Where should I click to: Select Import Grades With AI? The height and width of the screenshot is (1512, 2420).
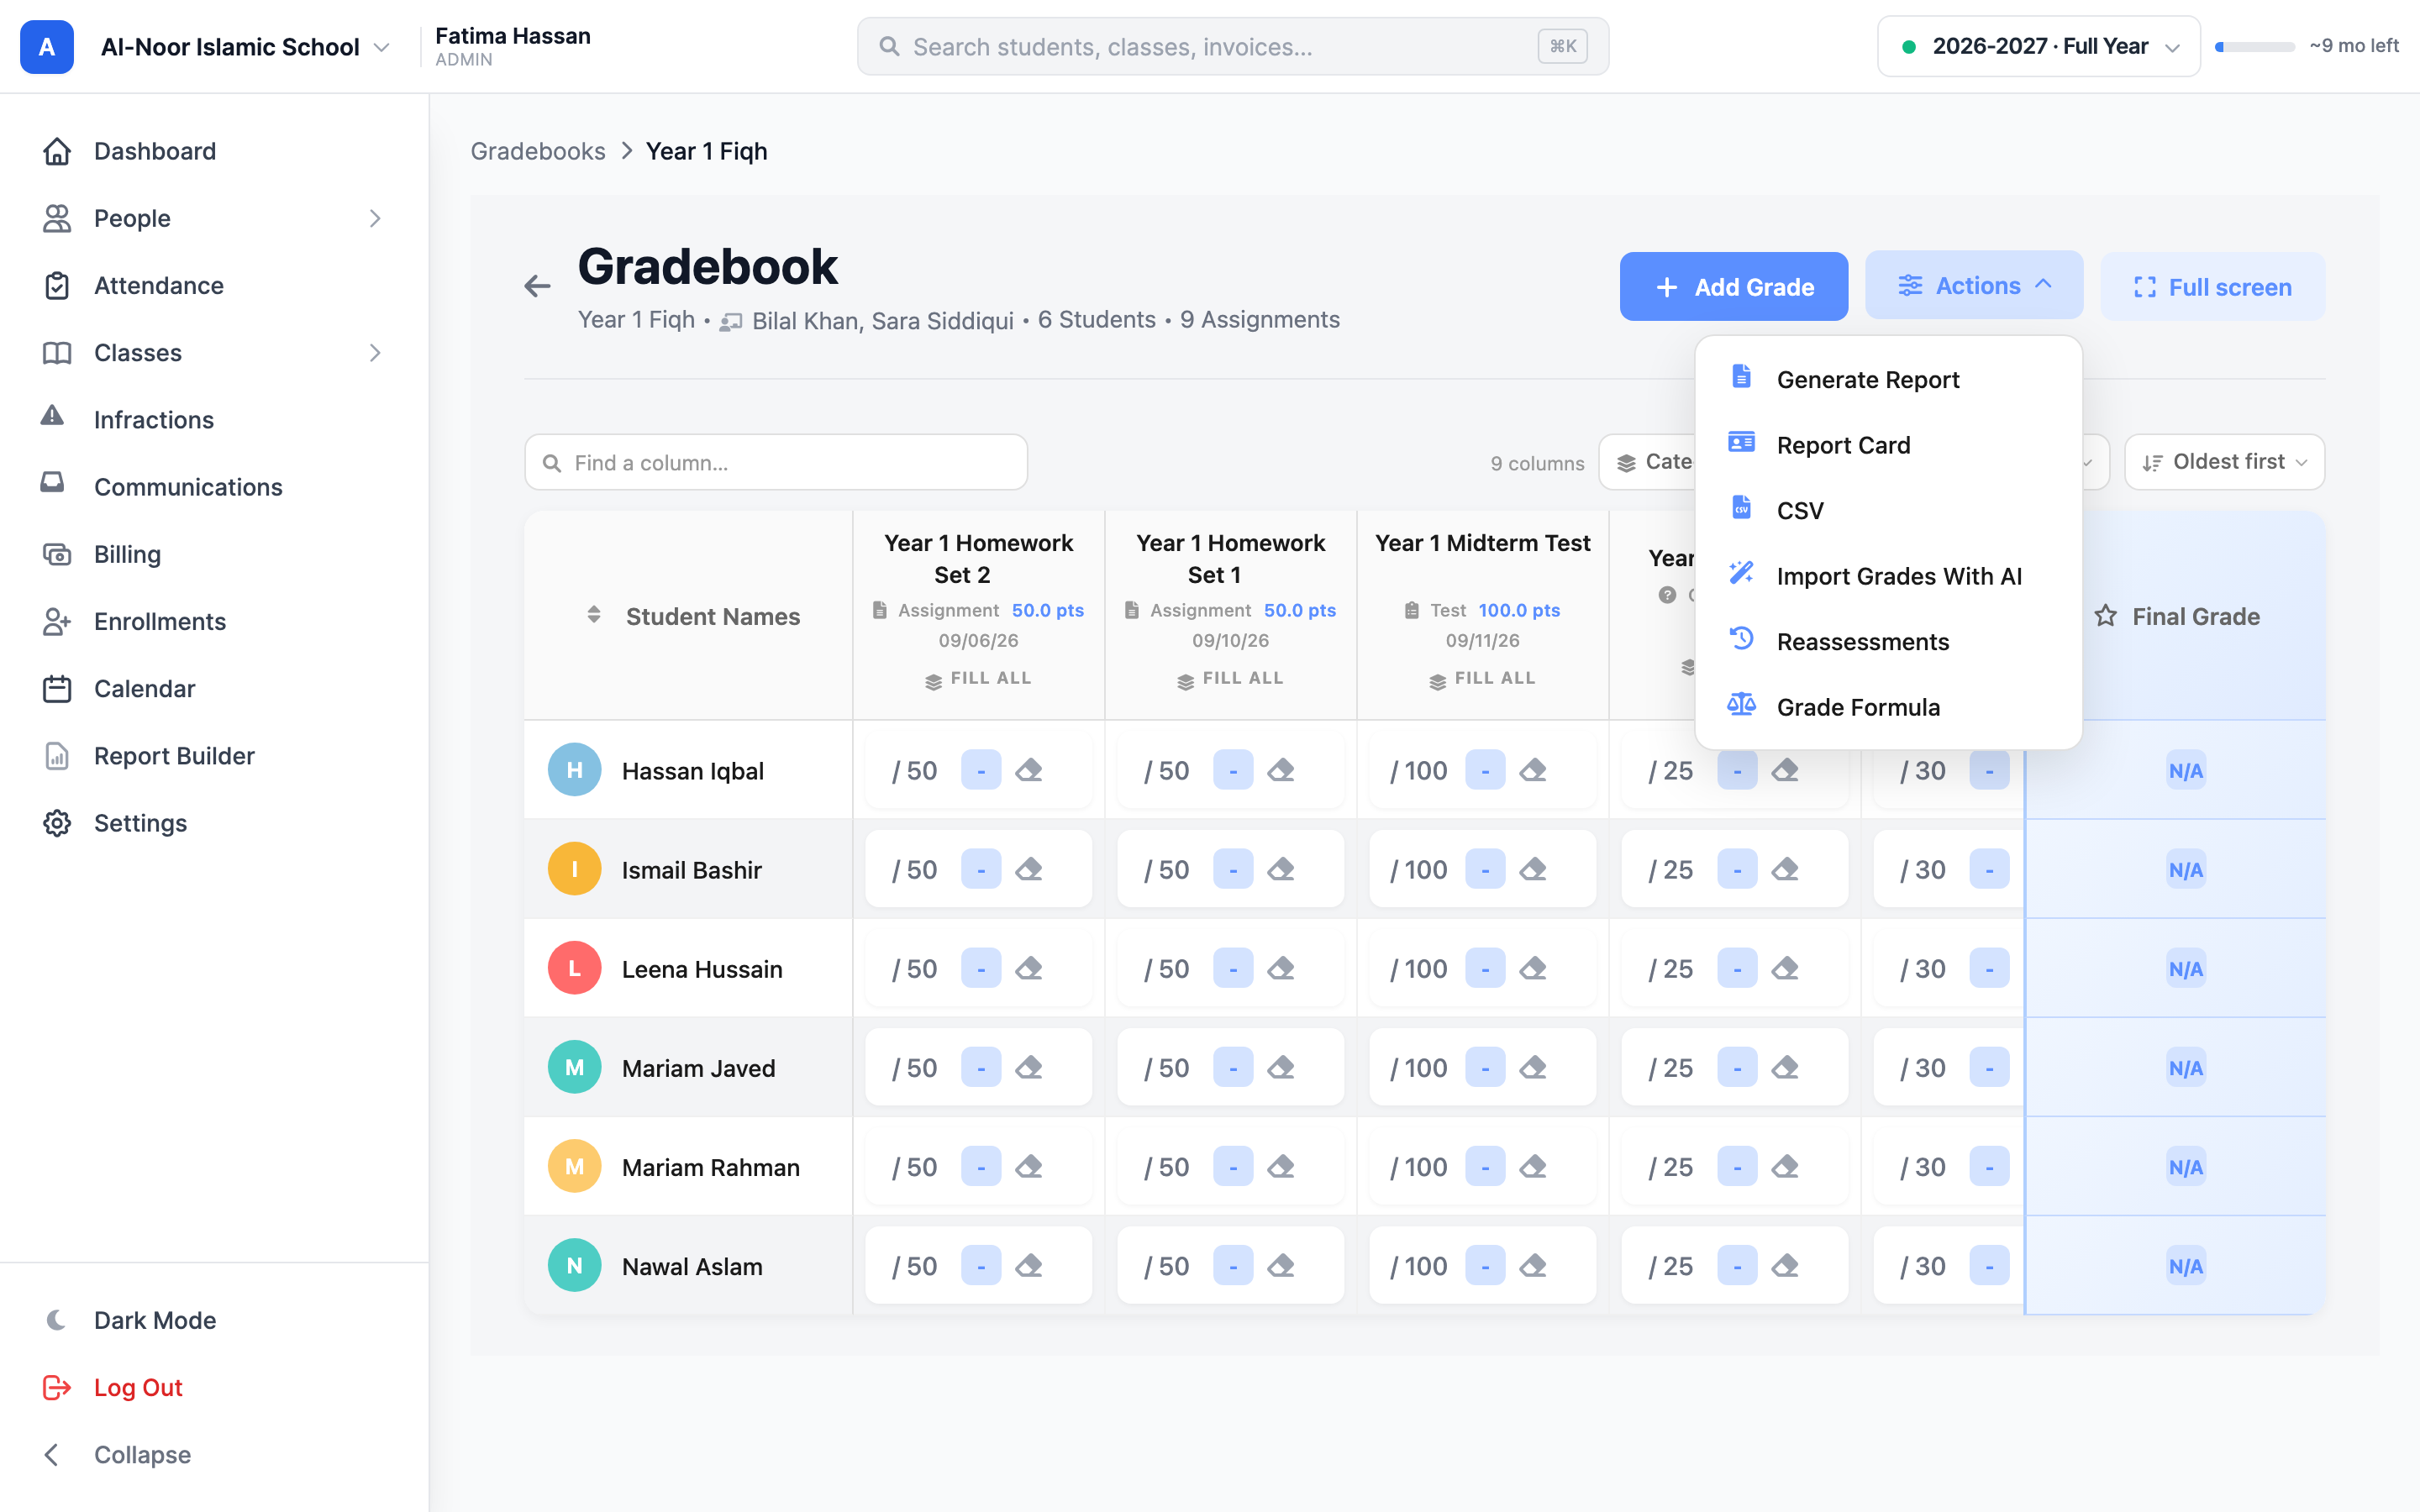(x=1889, y=576)
